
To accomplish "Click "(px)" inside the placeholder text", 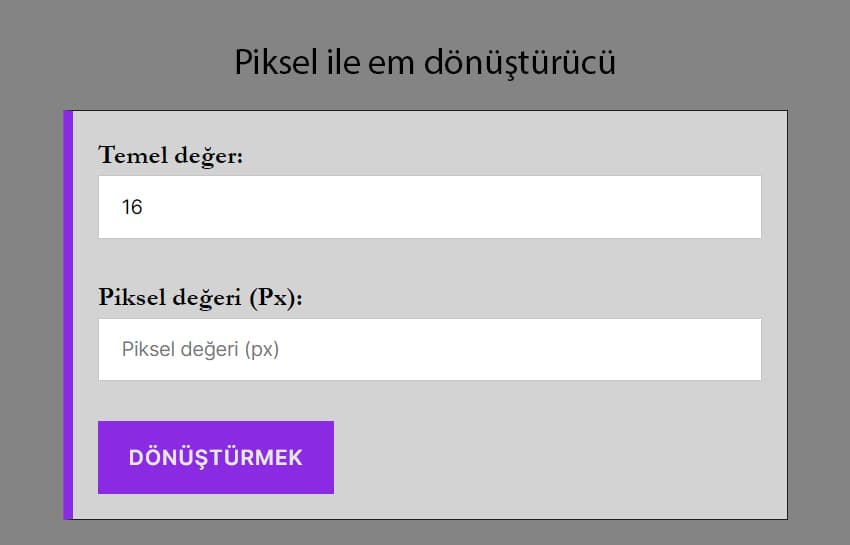I will pos(261,350).
